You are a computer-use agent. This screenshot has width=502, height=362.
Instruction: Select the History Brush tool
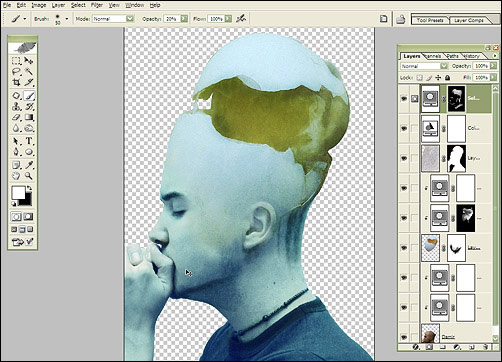coord(29,107)
